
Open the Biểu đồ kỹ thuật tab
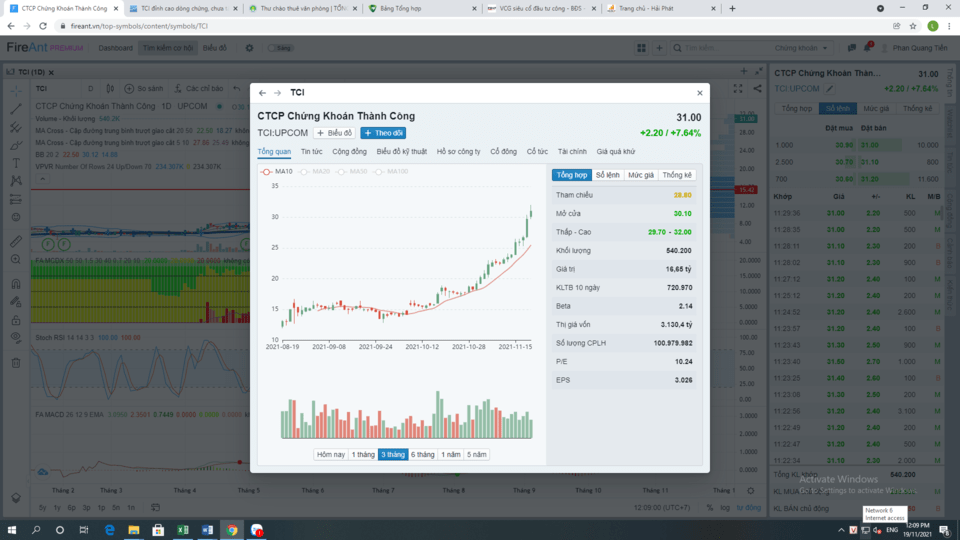[x=402, y=151]
